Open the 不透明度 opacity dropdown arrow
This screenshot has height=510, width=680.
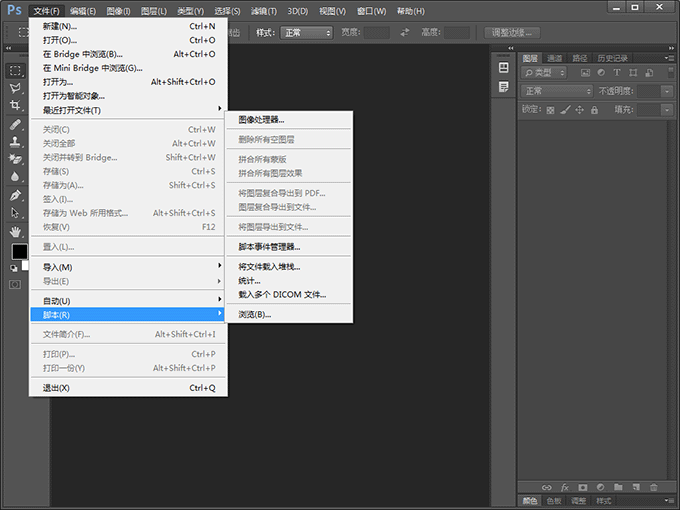point(667,91)
